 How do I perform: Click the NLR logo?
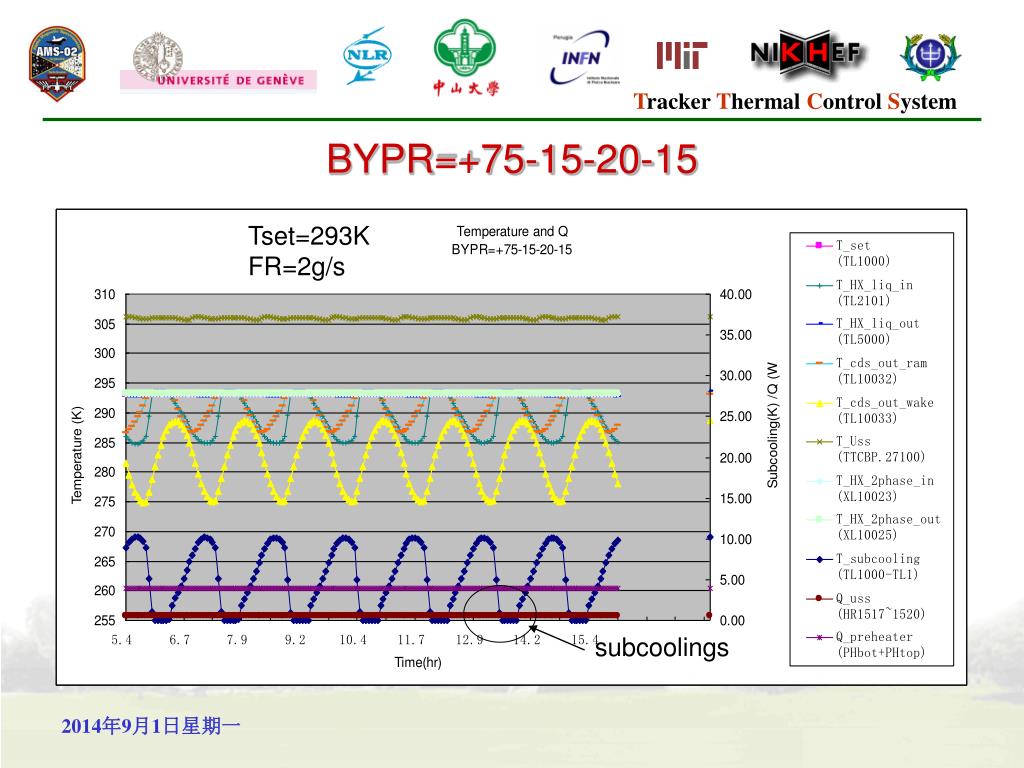[367, 56]
